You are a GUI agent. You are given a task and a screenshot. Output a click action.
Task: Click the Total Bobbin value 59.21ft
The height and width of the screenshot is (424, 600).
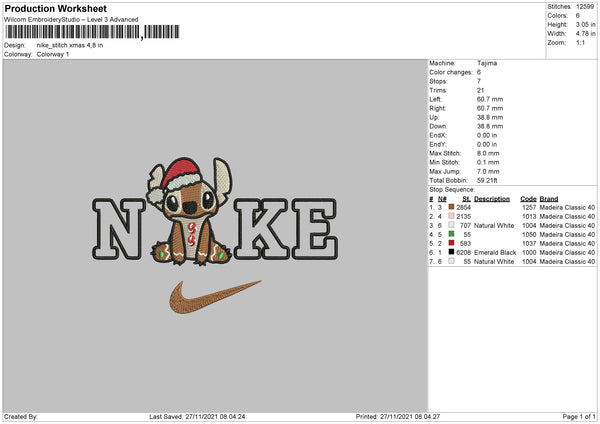[487, 180]
